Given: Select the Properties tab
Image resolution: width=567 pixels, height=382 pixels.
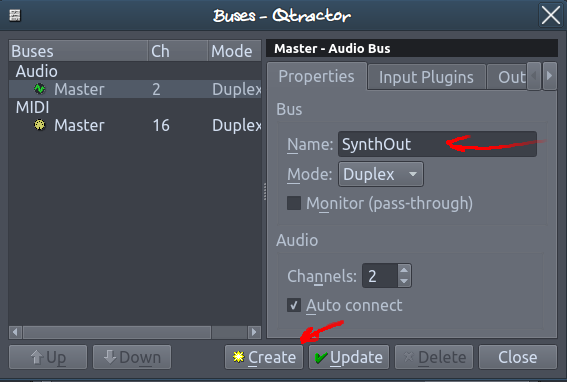Looking at the screenshot, I should pyautogui.click(x=317, y=76).
